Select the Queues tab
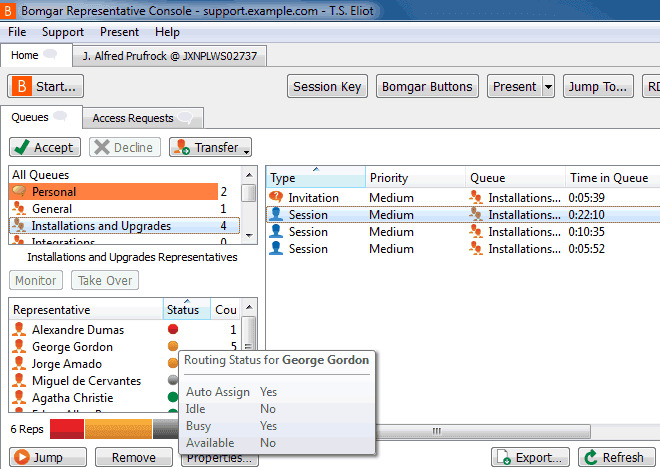Screen dimensions: 660x469 pos(41,117)
